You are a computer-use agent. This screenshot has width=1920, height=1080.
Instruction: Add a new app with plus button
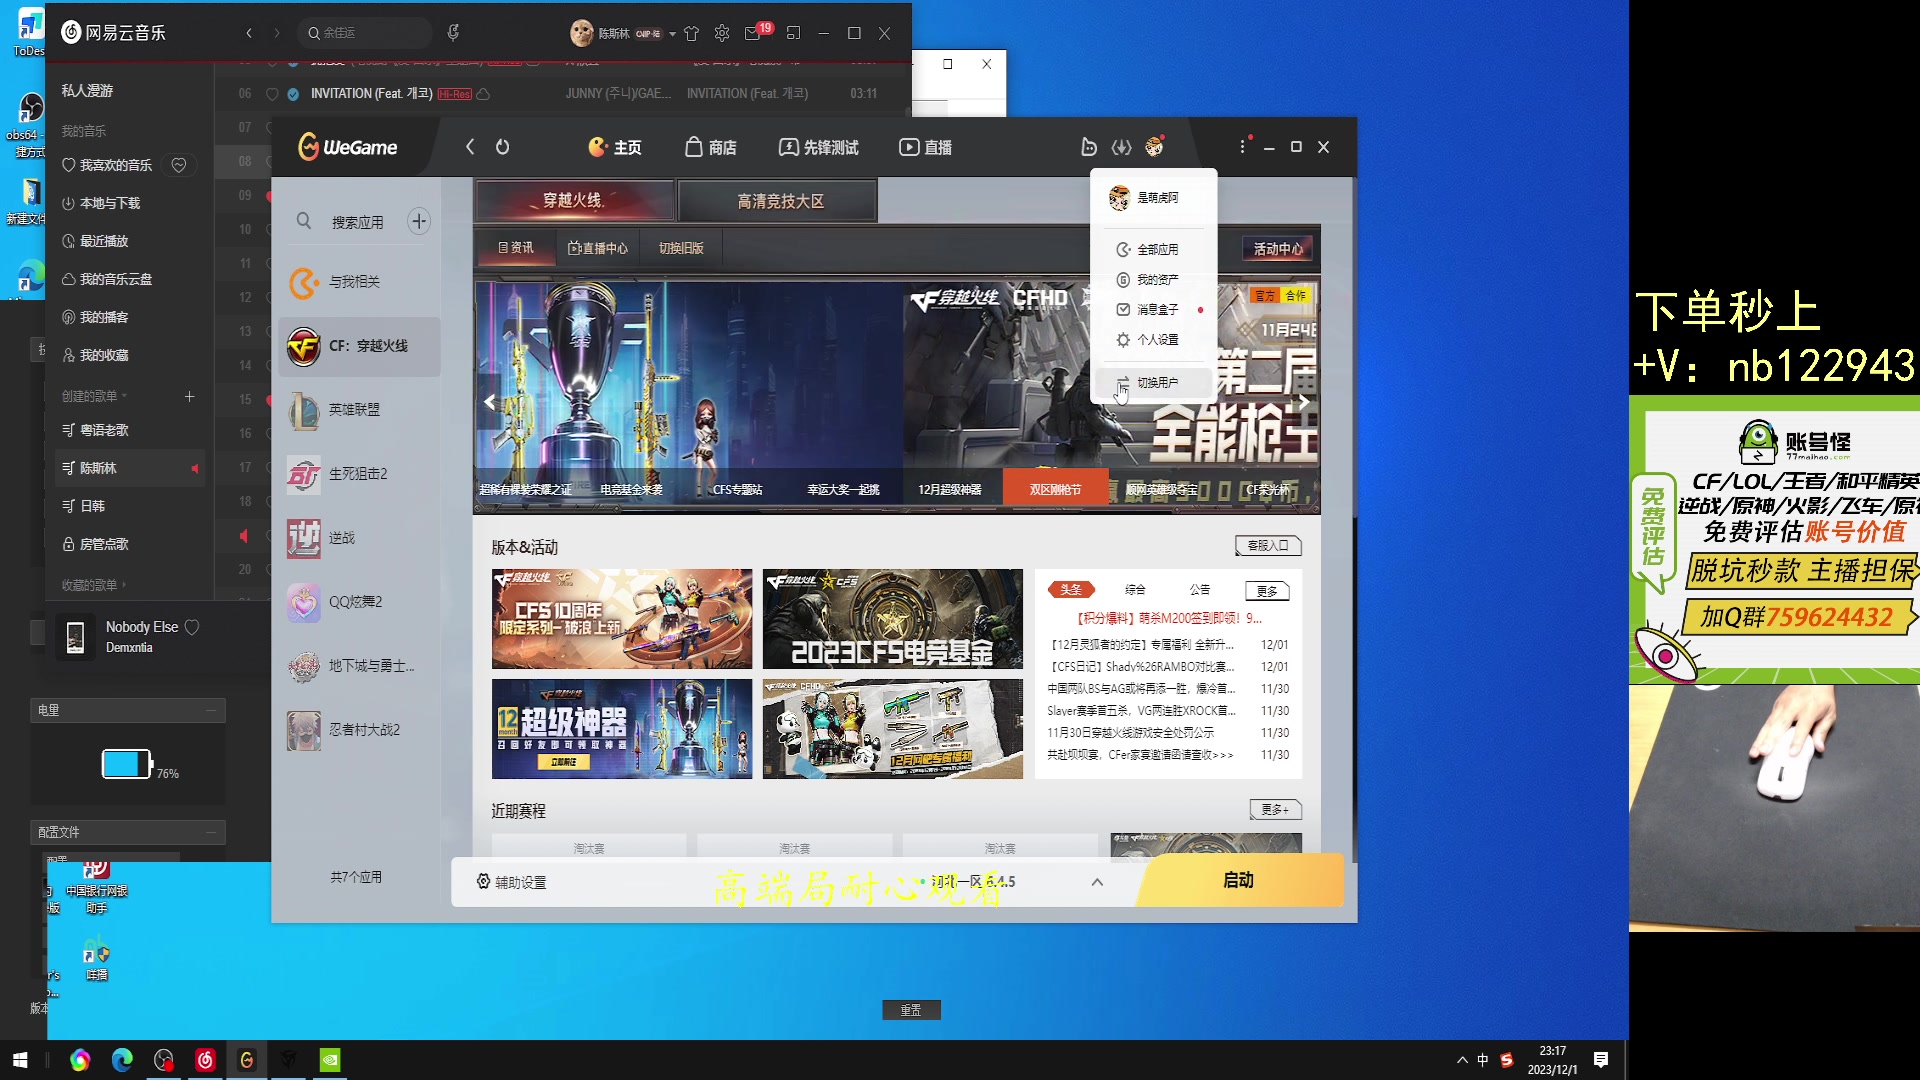419,221
